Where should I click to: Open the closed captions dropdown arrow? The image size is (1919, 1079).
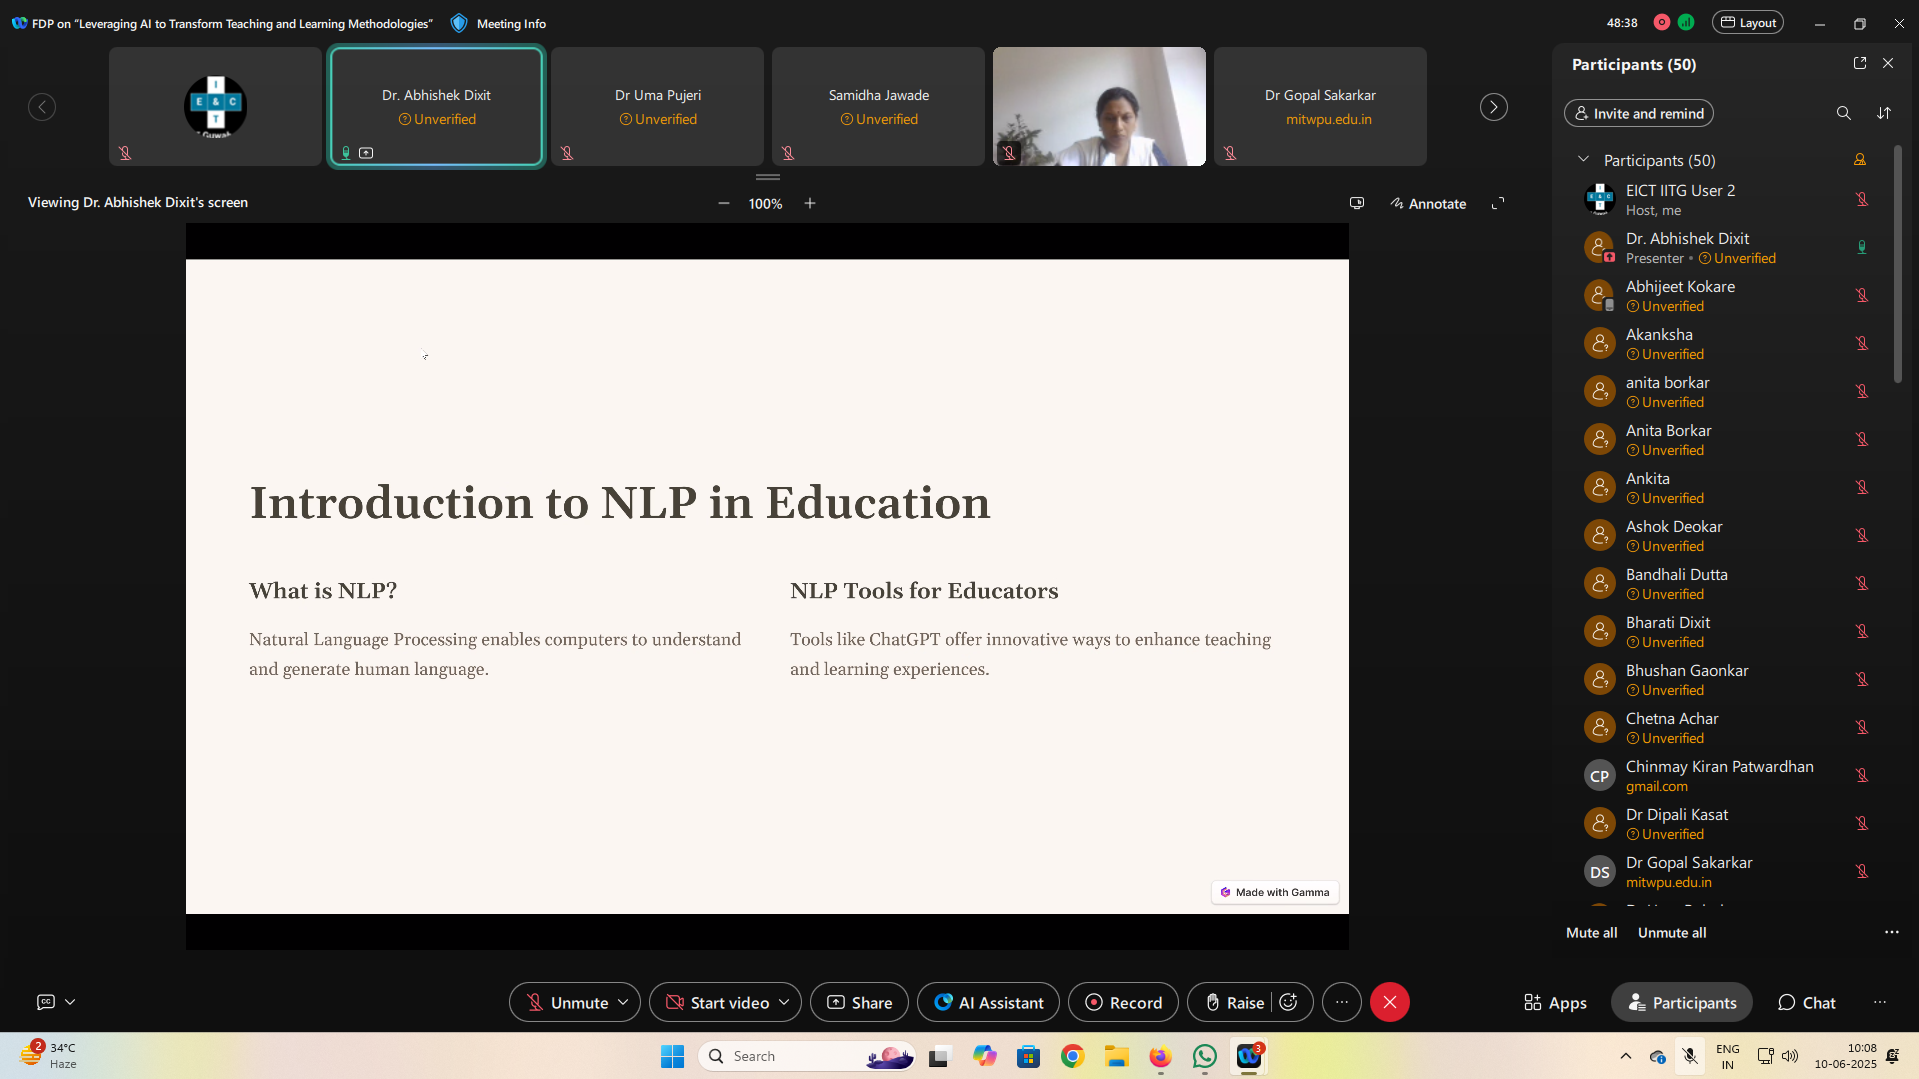[70, 1001]
